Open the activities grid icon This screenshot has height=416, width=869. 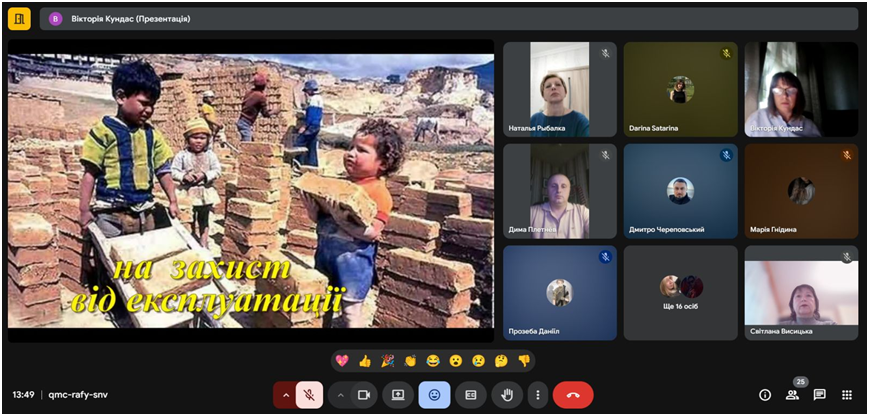[846, 395]
